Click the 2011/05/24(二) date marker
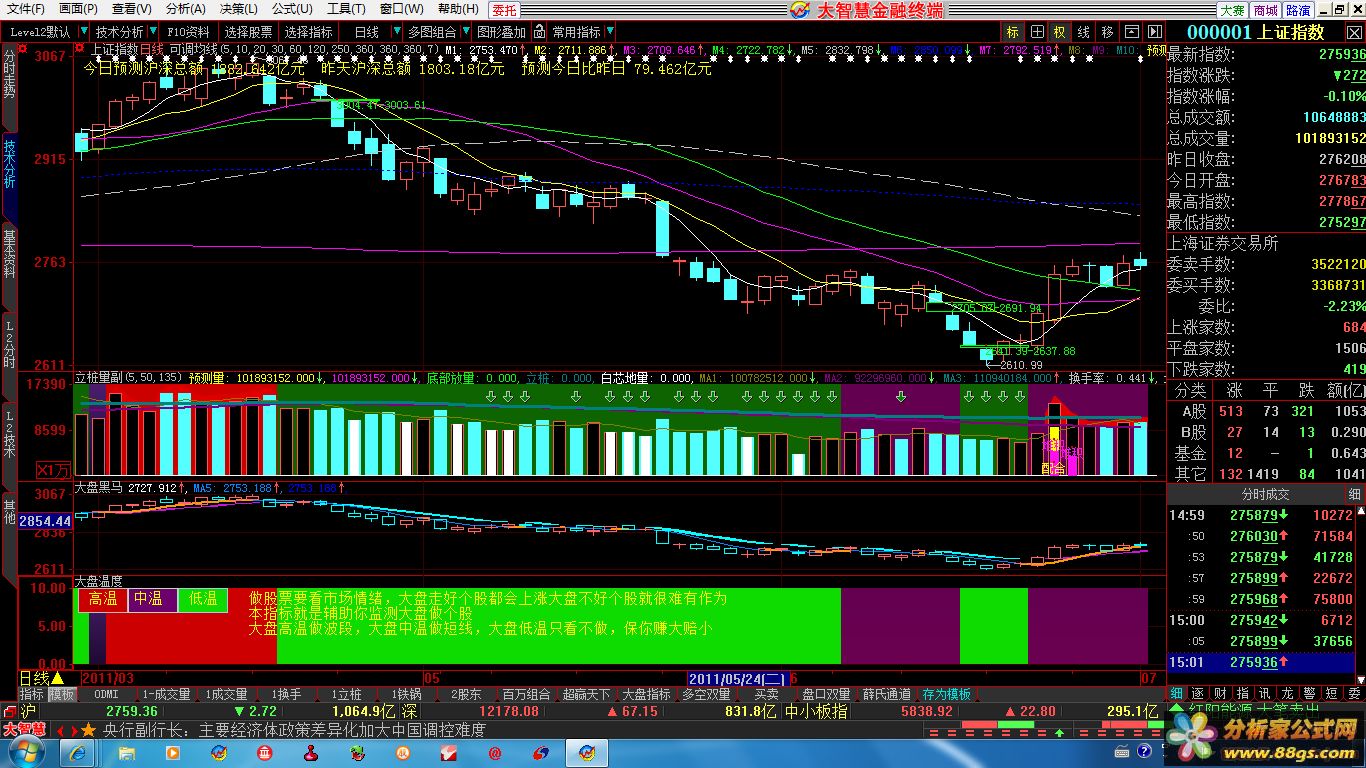This screenshot has width=1366, height=768. pos(737,677)
